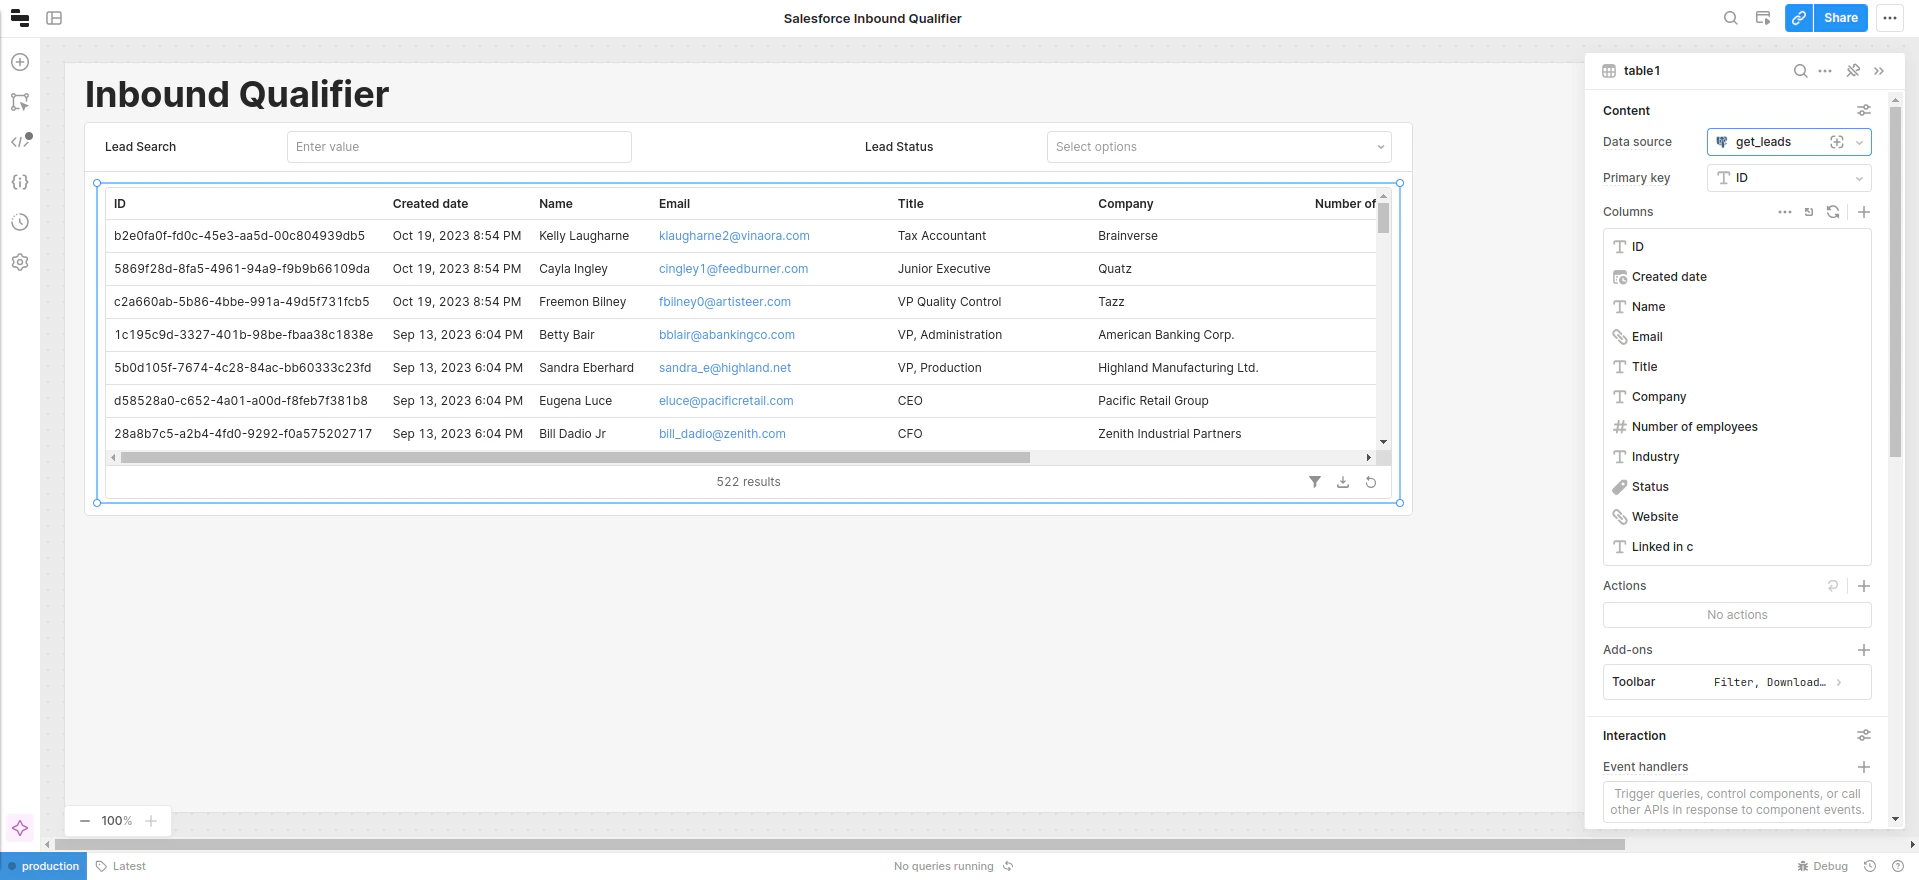
Task: Zoom in with the plus button
Action: click(x=151, y=821)
